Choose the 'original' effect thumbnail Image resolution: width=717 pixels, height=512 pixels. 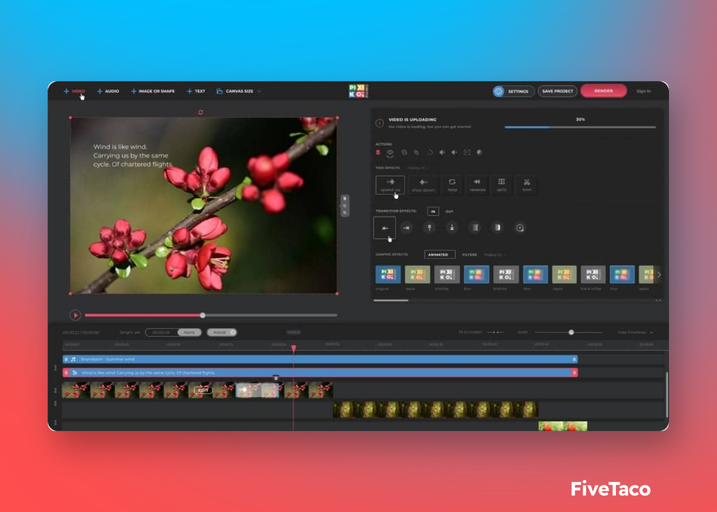[x=388, y=274]
